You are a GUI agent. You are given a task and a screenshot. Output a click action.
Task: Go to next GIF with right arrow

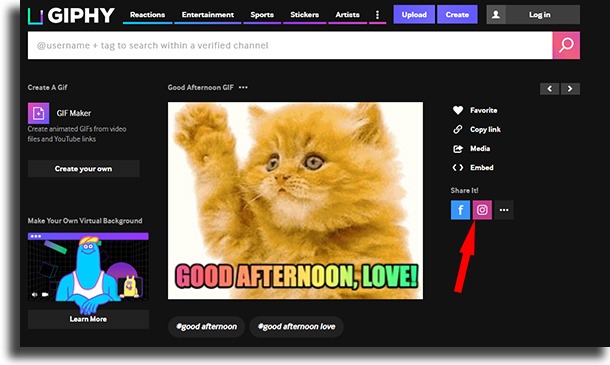[570, 89]
